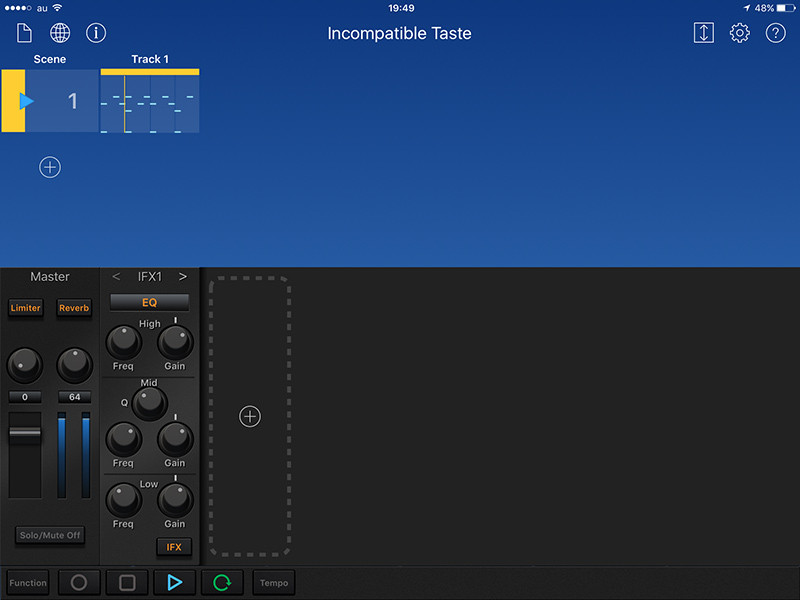Adjust the Reverb knob above value 64

click(74, 365)
